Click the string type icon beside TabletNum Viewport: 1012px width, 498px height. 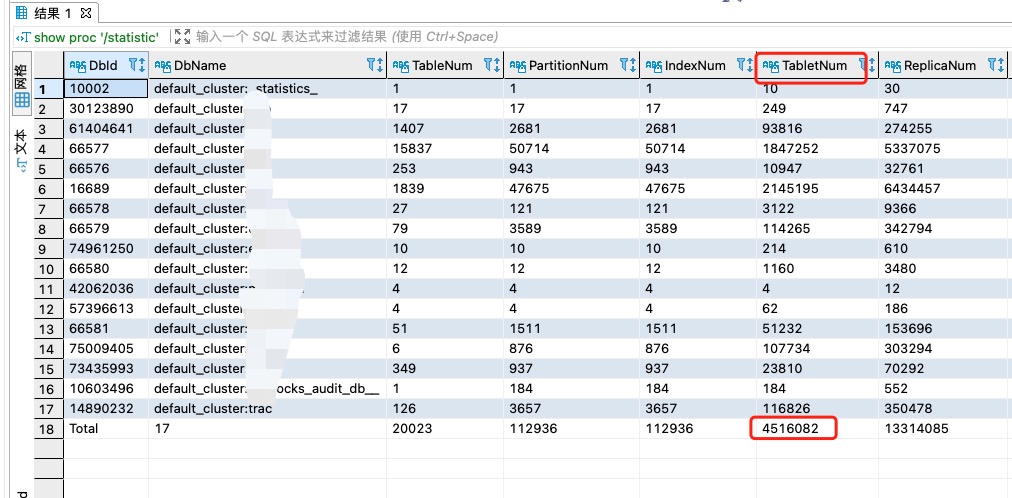(771, 66)
